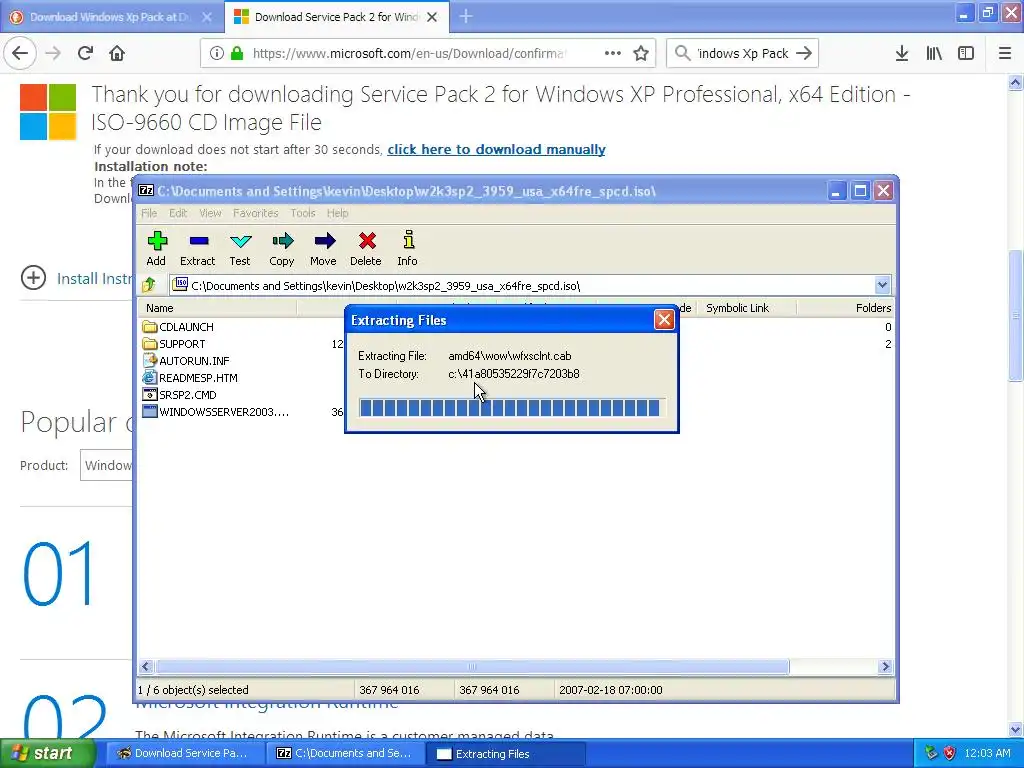The image size is (1024, 768).
Task: Open the Tools menu in 7-Zip
Action: pos(302,213)
